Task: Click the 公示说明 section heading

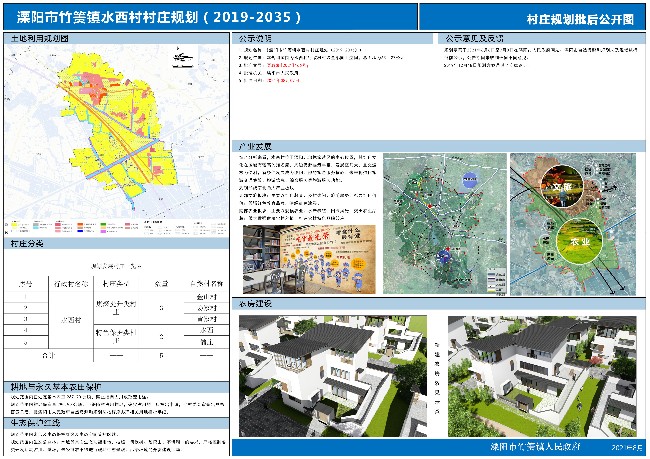Action: click(x=255, y=39)
